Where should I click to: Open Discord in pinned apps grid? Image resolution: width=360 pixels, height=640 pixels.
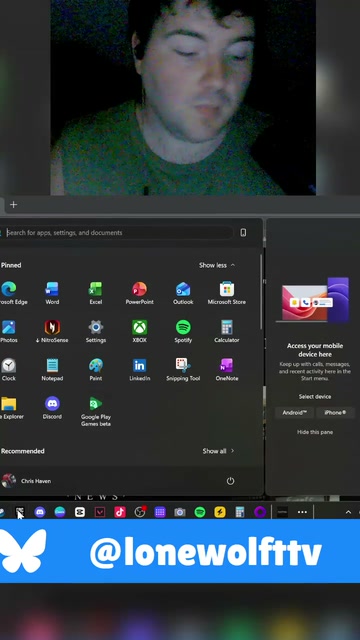(x=52, y=408)
